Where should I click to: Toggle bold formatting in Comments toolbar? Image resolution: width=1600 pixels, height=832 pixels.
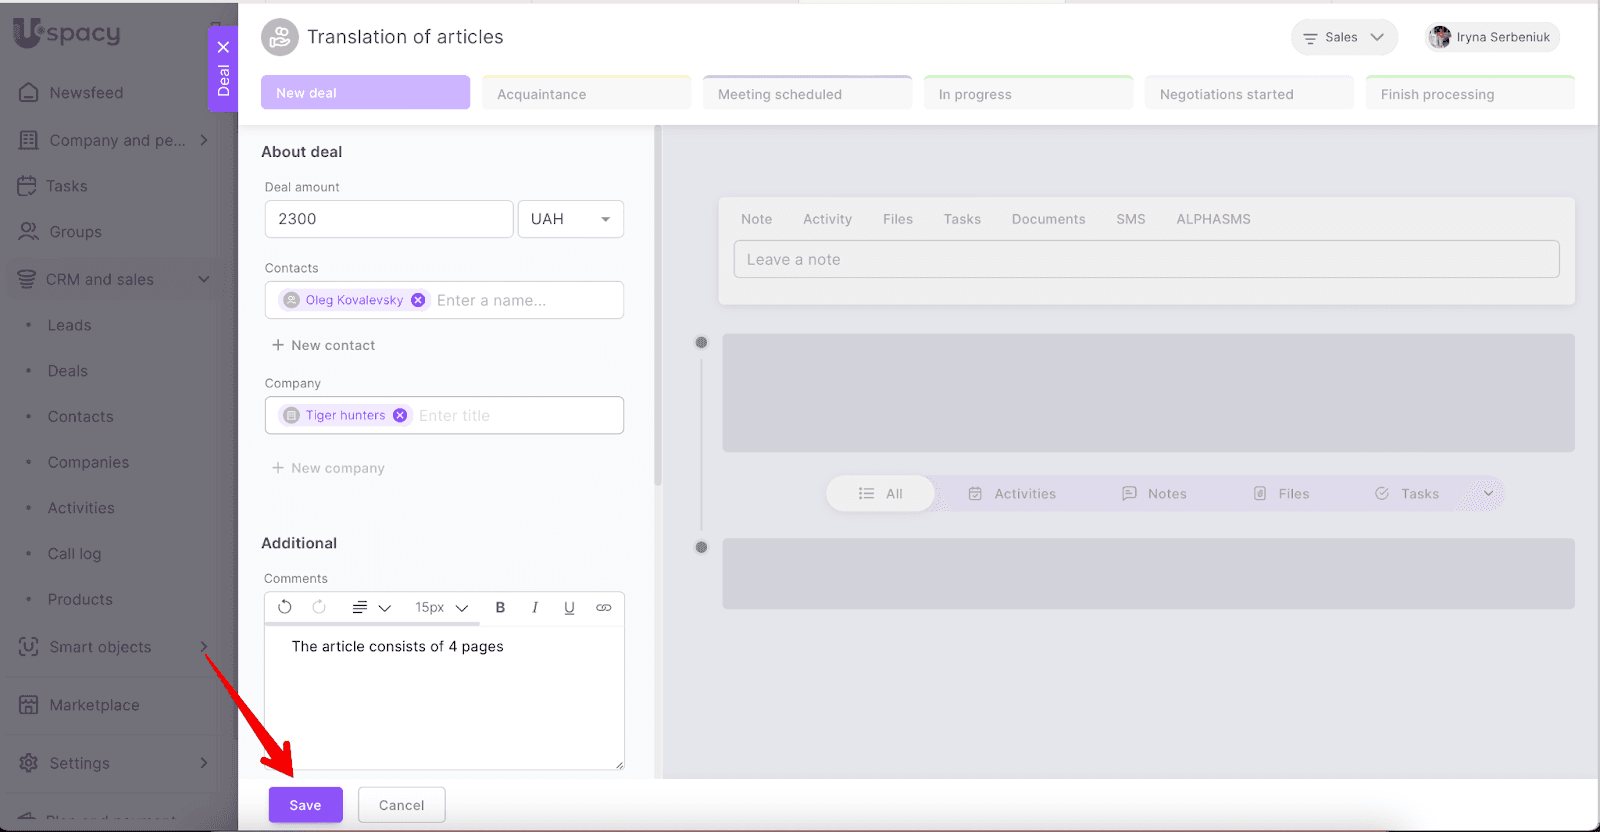pos(500,607)
